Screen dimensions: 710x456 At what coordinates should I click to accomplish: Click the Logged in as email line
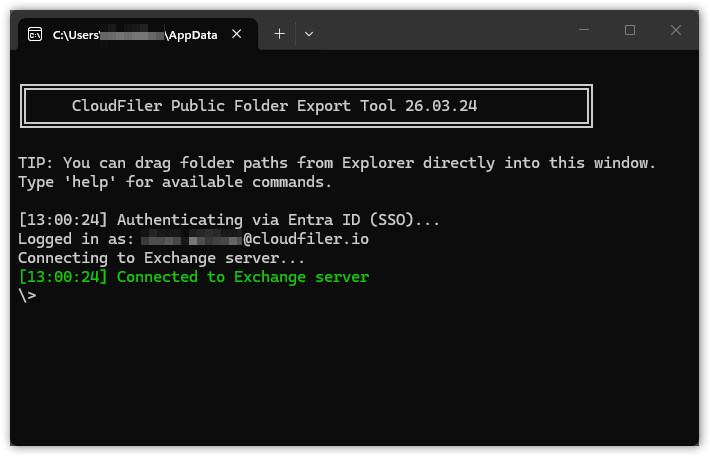pyautogui.click(x=200, y=239)
